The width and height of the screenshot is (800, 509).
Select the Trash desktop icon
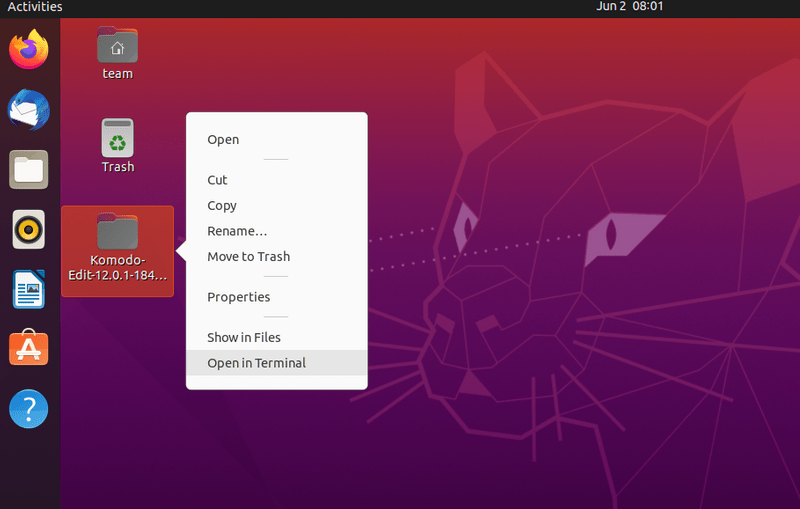click(x=117, y=146)
